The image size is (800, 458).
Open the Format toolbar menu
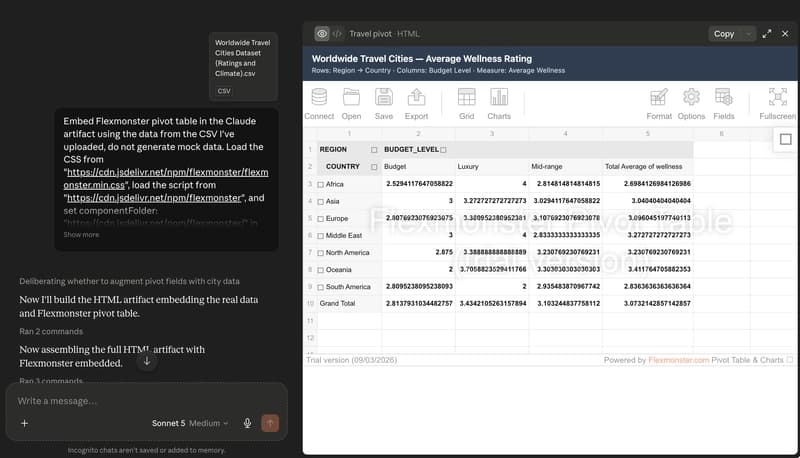coord(659,104)
